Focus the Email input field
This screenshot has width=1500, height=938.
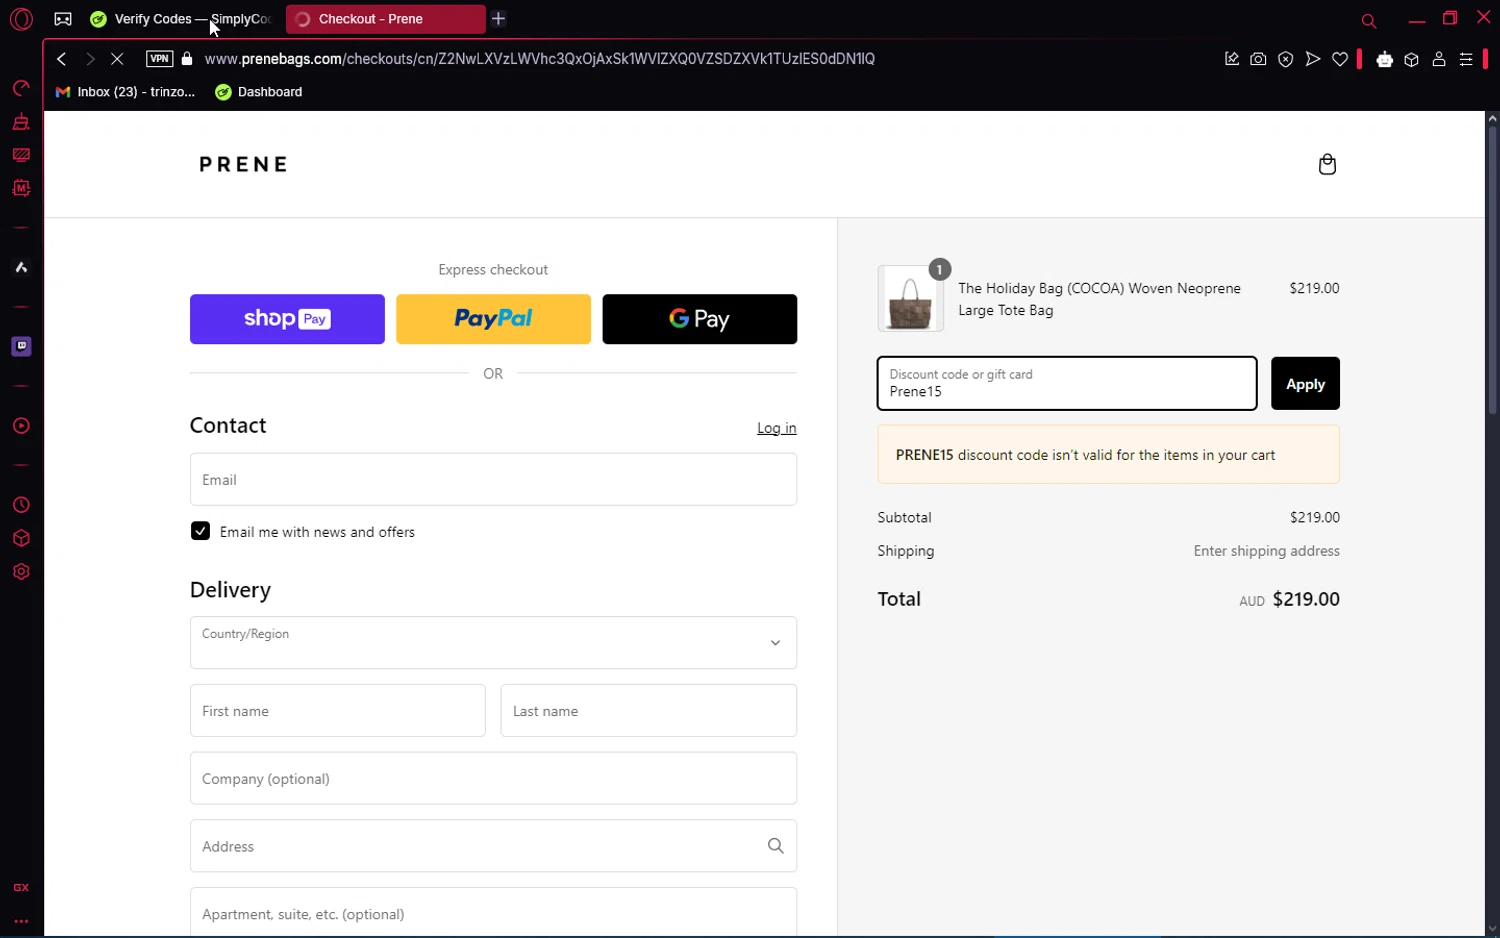493,480
